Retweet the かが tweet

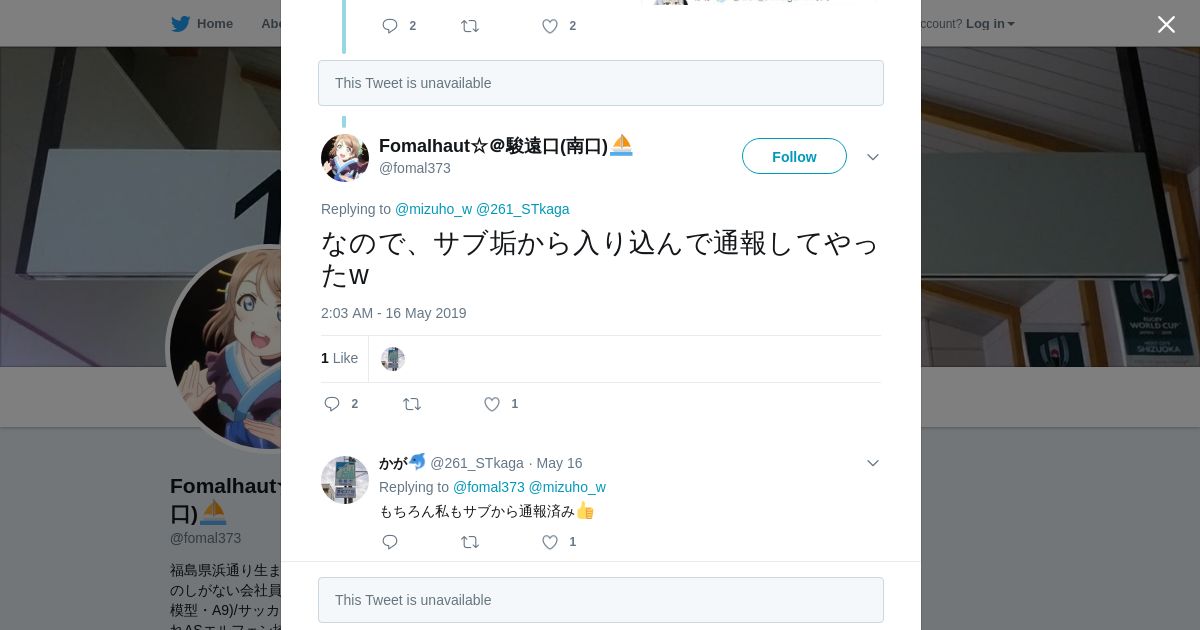(x=470, y=542)
